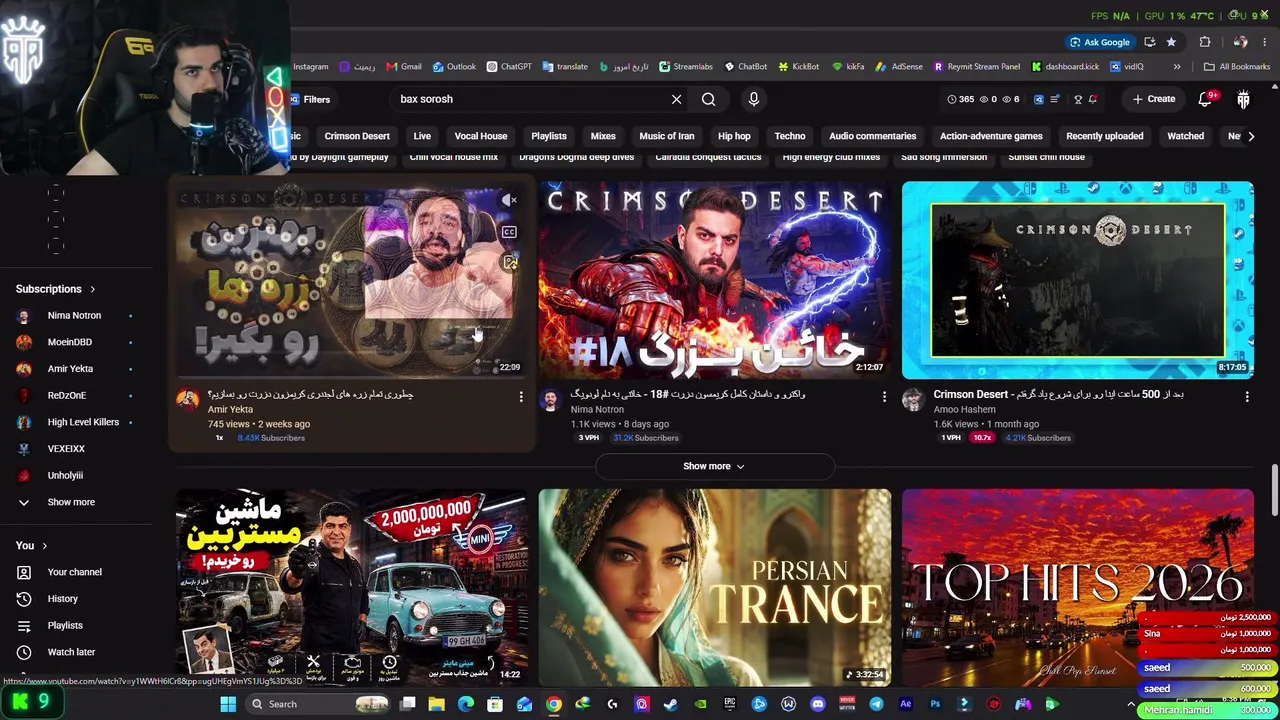Image resolution: width=1280 pixels, height=720 pixels.
Task: Select the Hip hop filter chip
Action: [734, 136]
